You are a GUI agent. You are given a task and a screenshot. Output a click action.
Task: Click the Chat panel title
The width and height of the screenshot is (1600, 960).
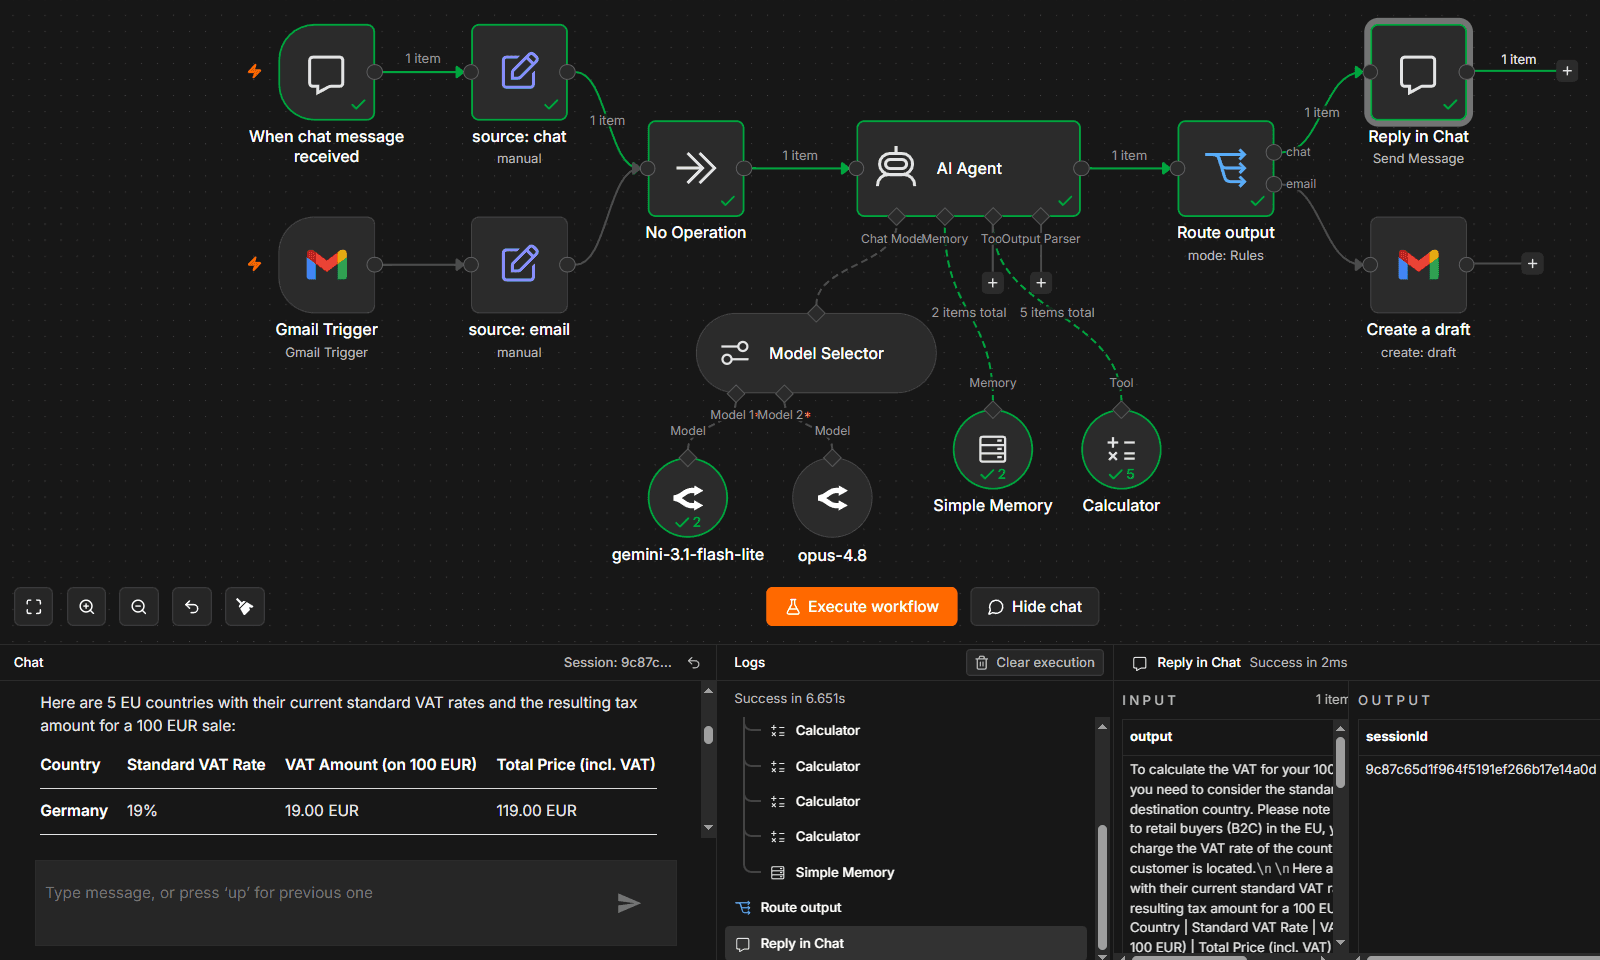(x=29, y=663)
